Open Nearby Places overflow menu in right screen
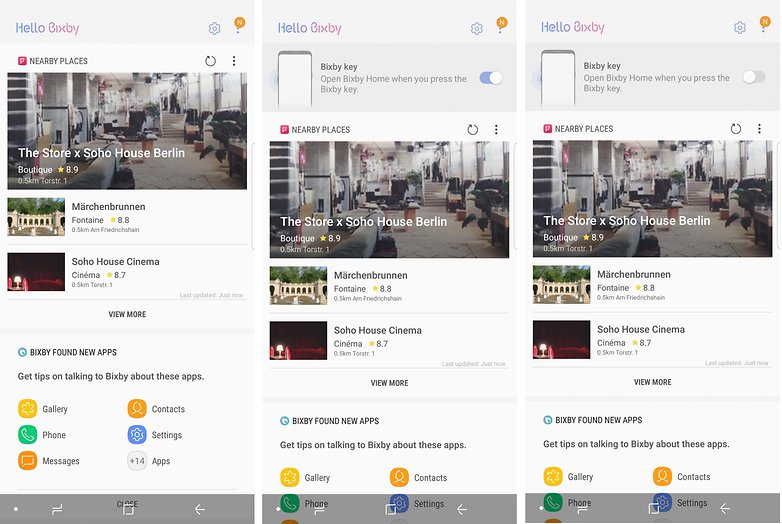The height and width of the screenshot is (524, 782). (x=759, y=129)
